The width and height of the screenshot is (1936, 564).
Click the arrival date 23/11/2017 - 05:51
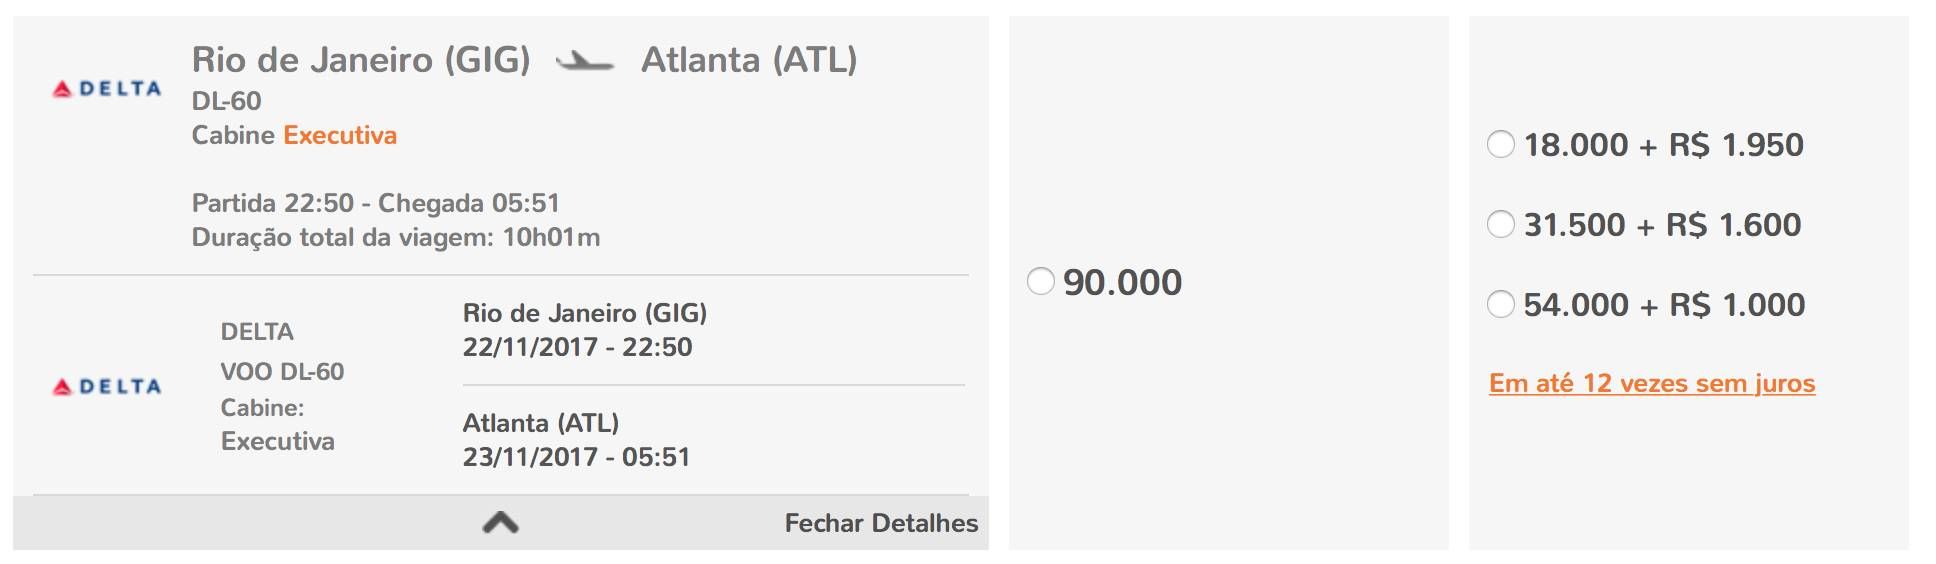click(x=576, y=457)
